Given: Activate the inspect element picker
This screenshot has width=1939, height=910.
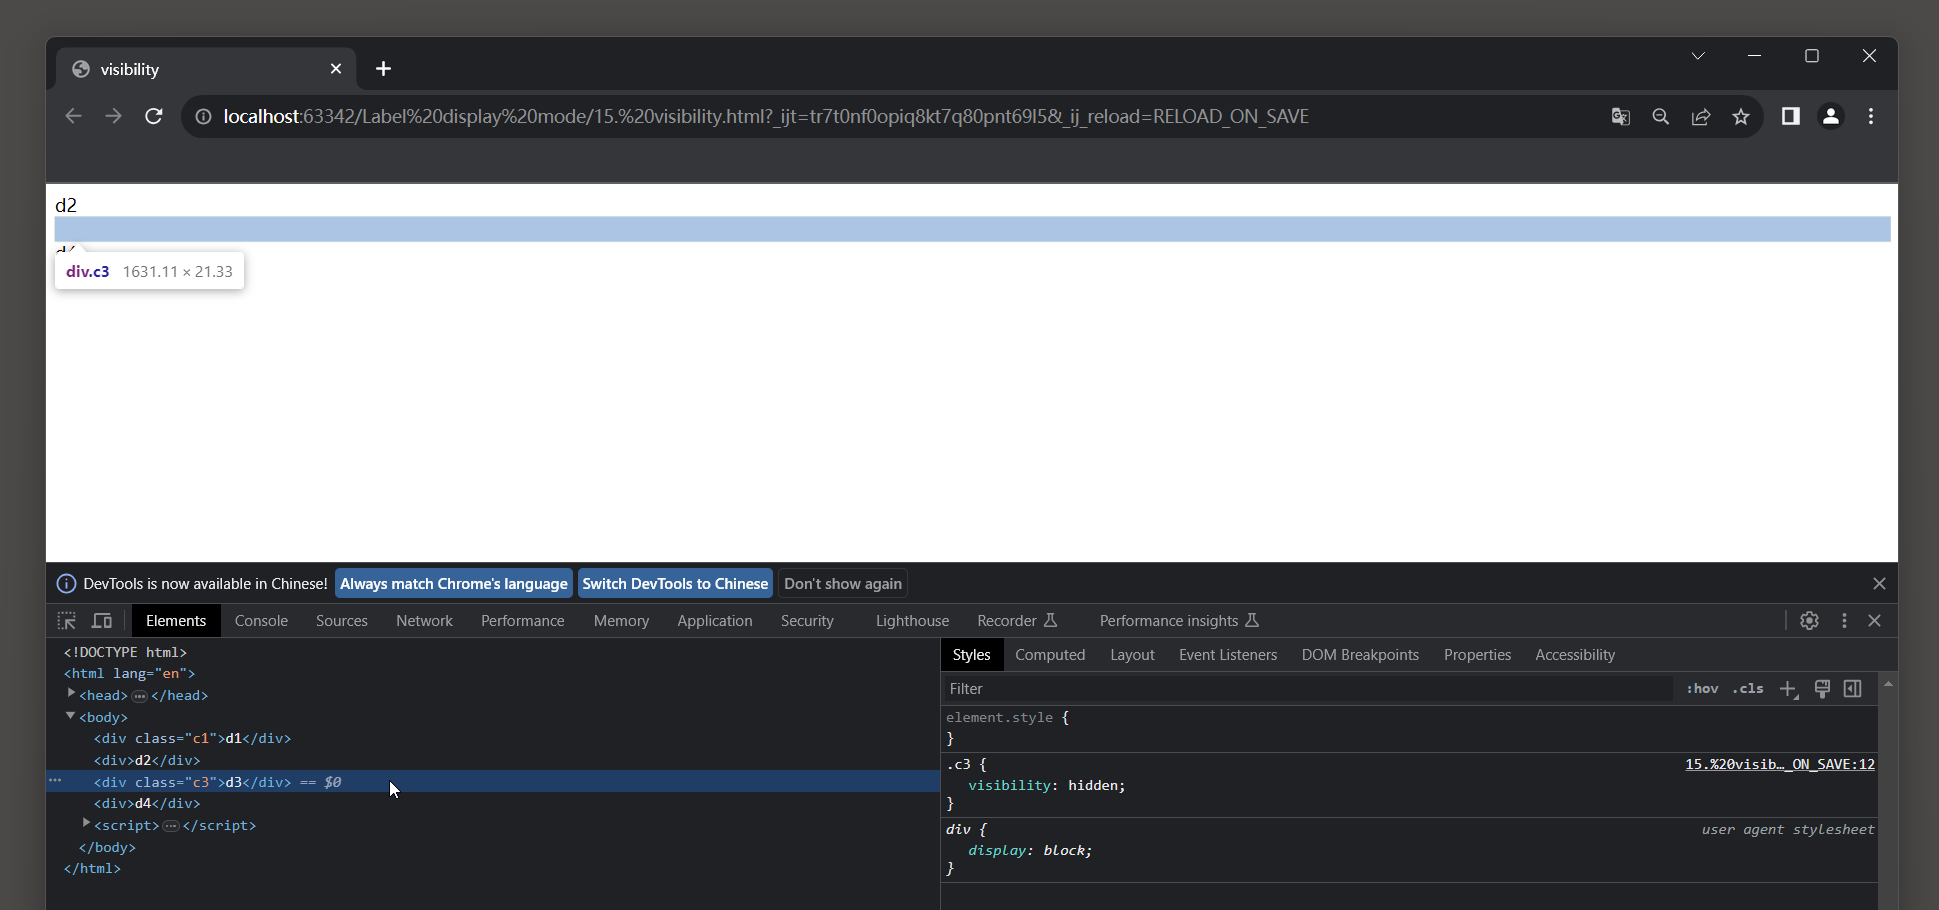Looking at the screenshot, I should pyautogui.click(x=67, y=621).
